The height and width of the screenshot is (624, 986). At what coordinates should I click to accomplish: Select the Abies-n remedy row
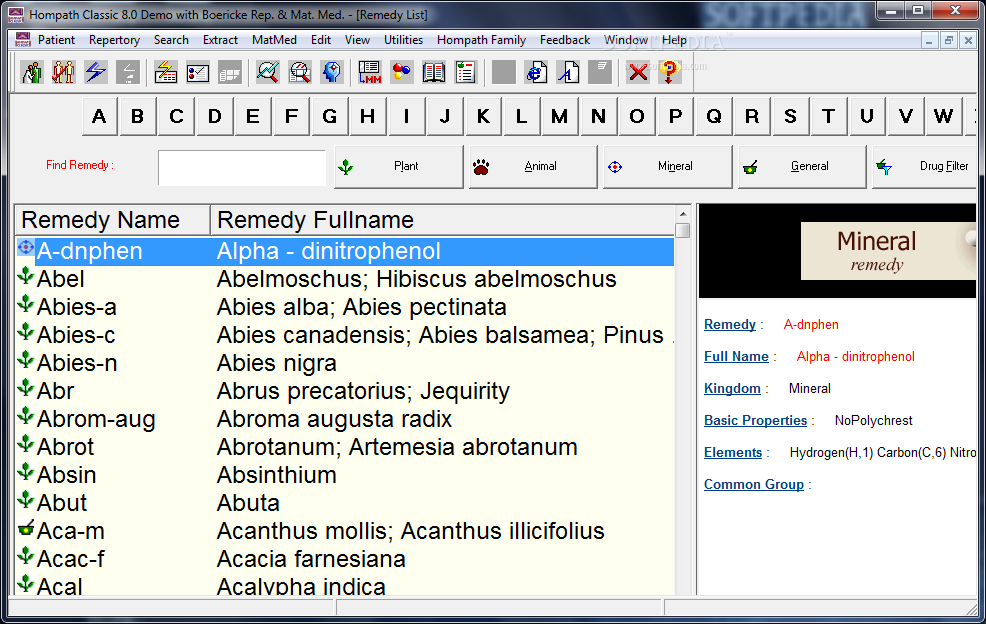[x=345, y=363]
